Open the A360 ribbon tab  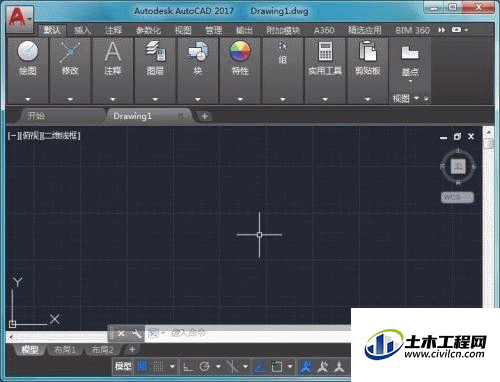click(324, 30)
